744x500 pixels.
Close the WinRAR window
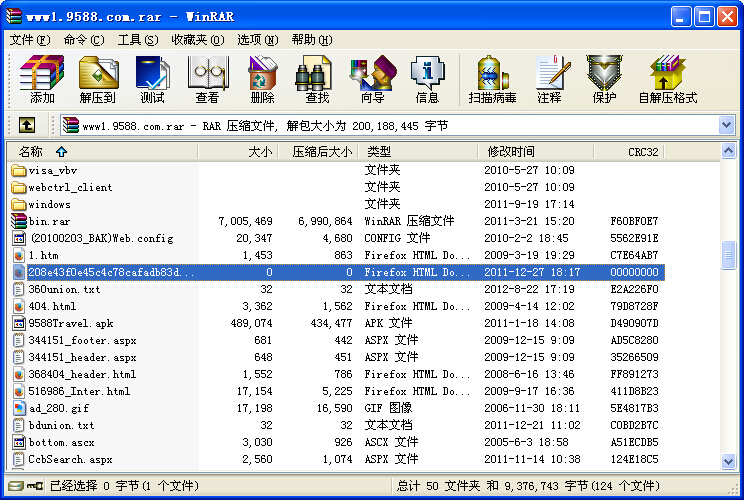point(727,17)
